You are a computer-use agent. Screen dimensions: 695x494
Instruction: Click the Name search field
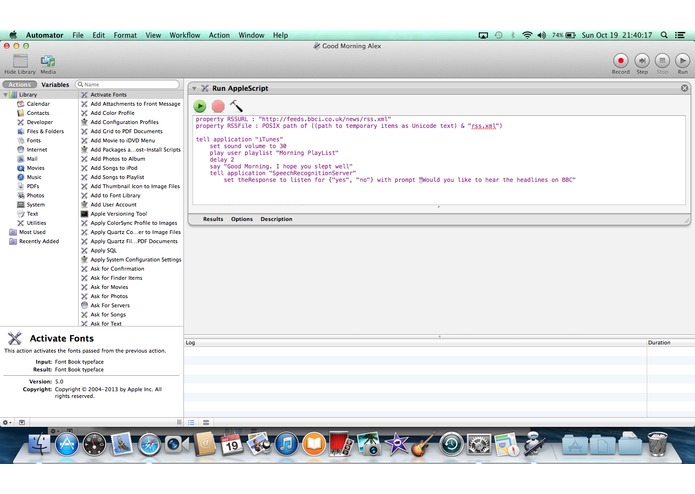(128, 84)
